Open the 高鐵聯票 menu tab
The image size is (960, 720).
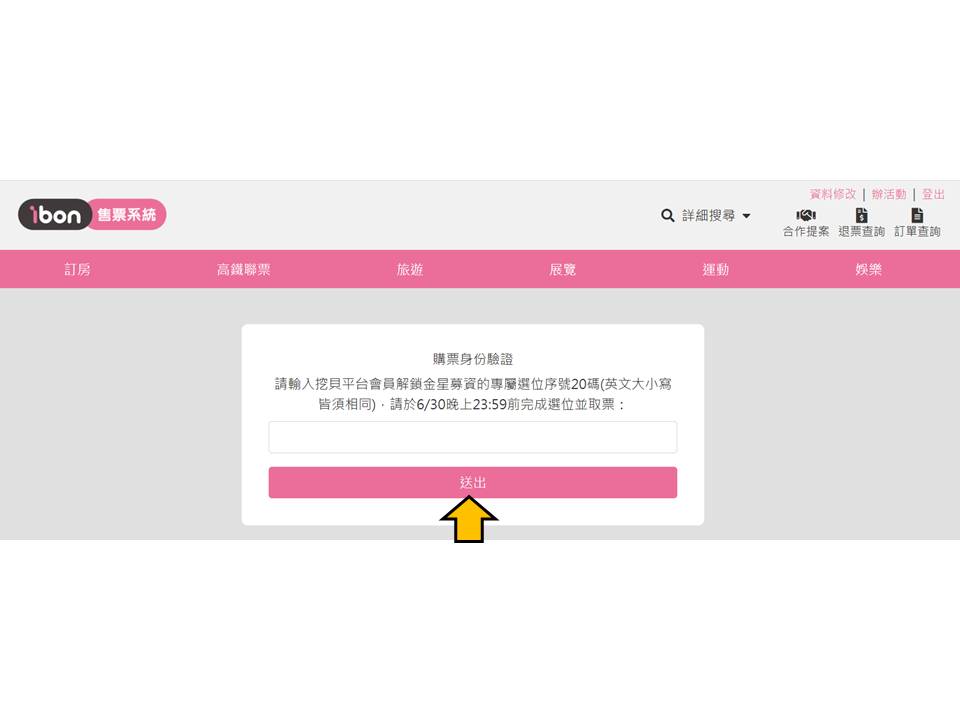click(244, 269)
